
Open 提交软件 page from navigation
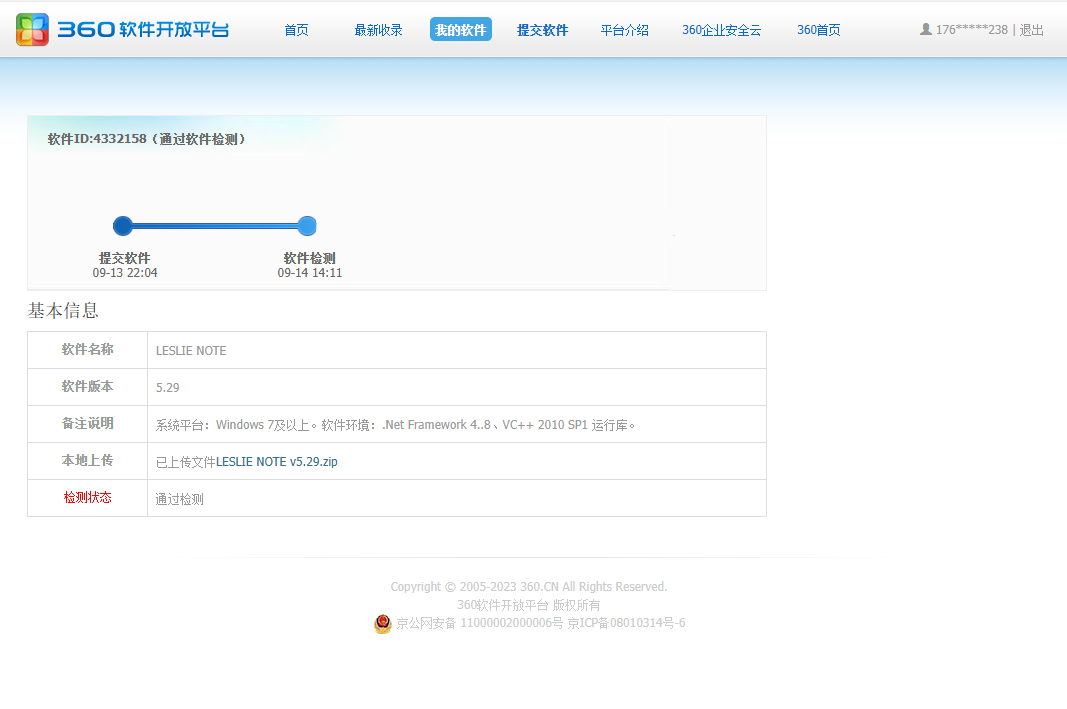tap(542, 30)
